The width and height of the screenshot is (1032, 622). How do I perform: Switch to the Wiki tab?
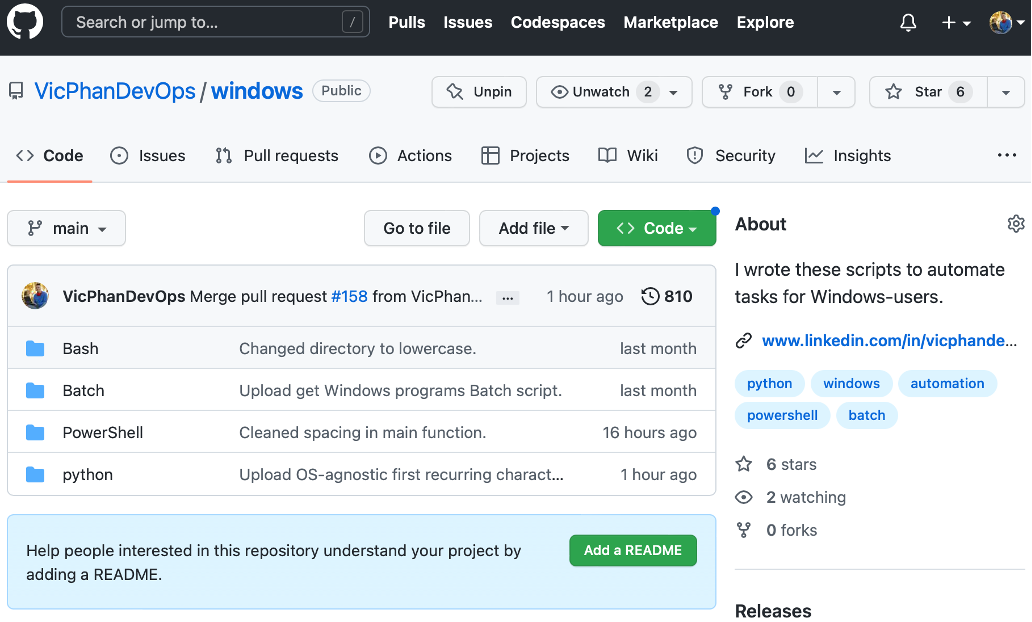[628, 156]
